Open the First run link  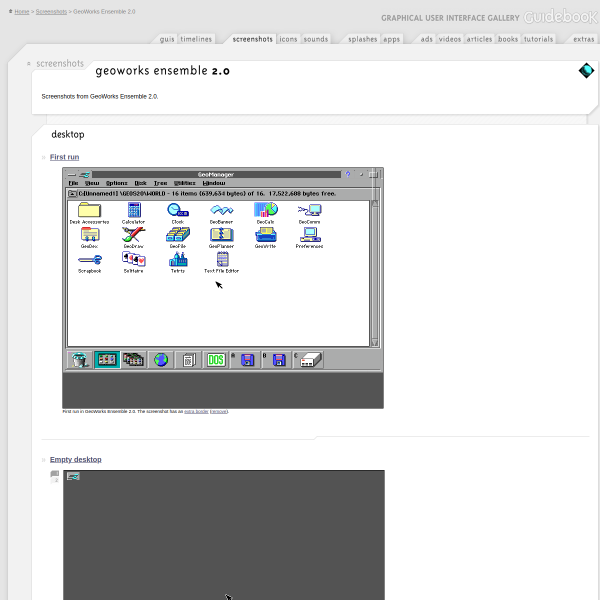click(64, 157)
